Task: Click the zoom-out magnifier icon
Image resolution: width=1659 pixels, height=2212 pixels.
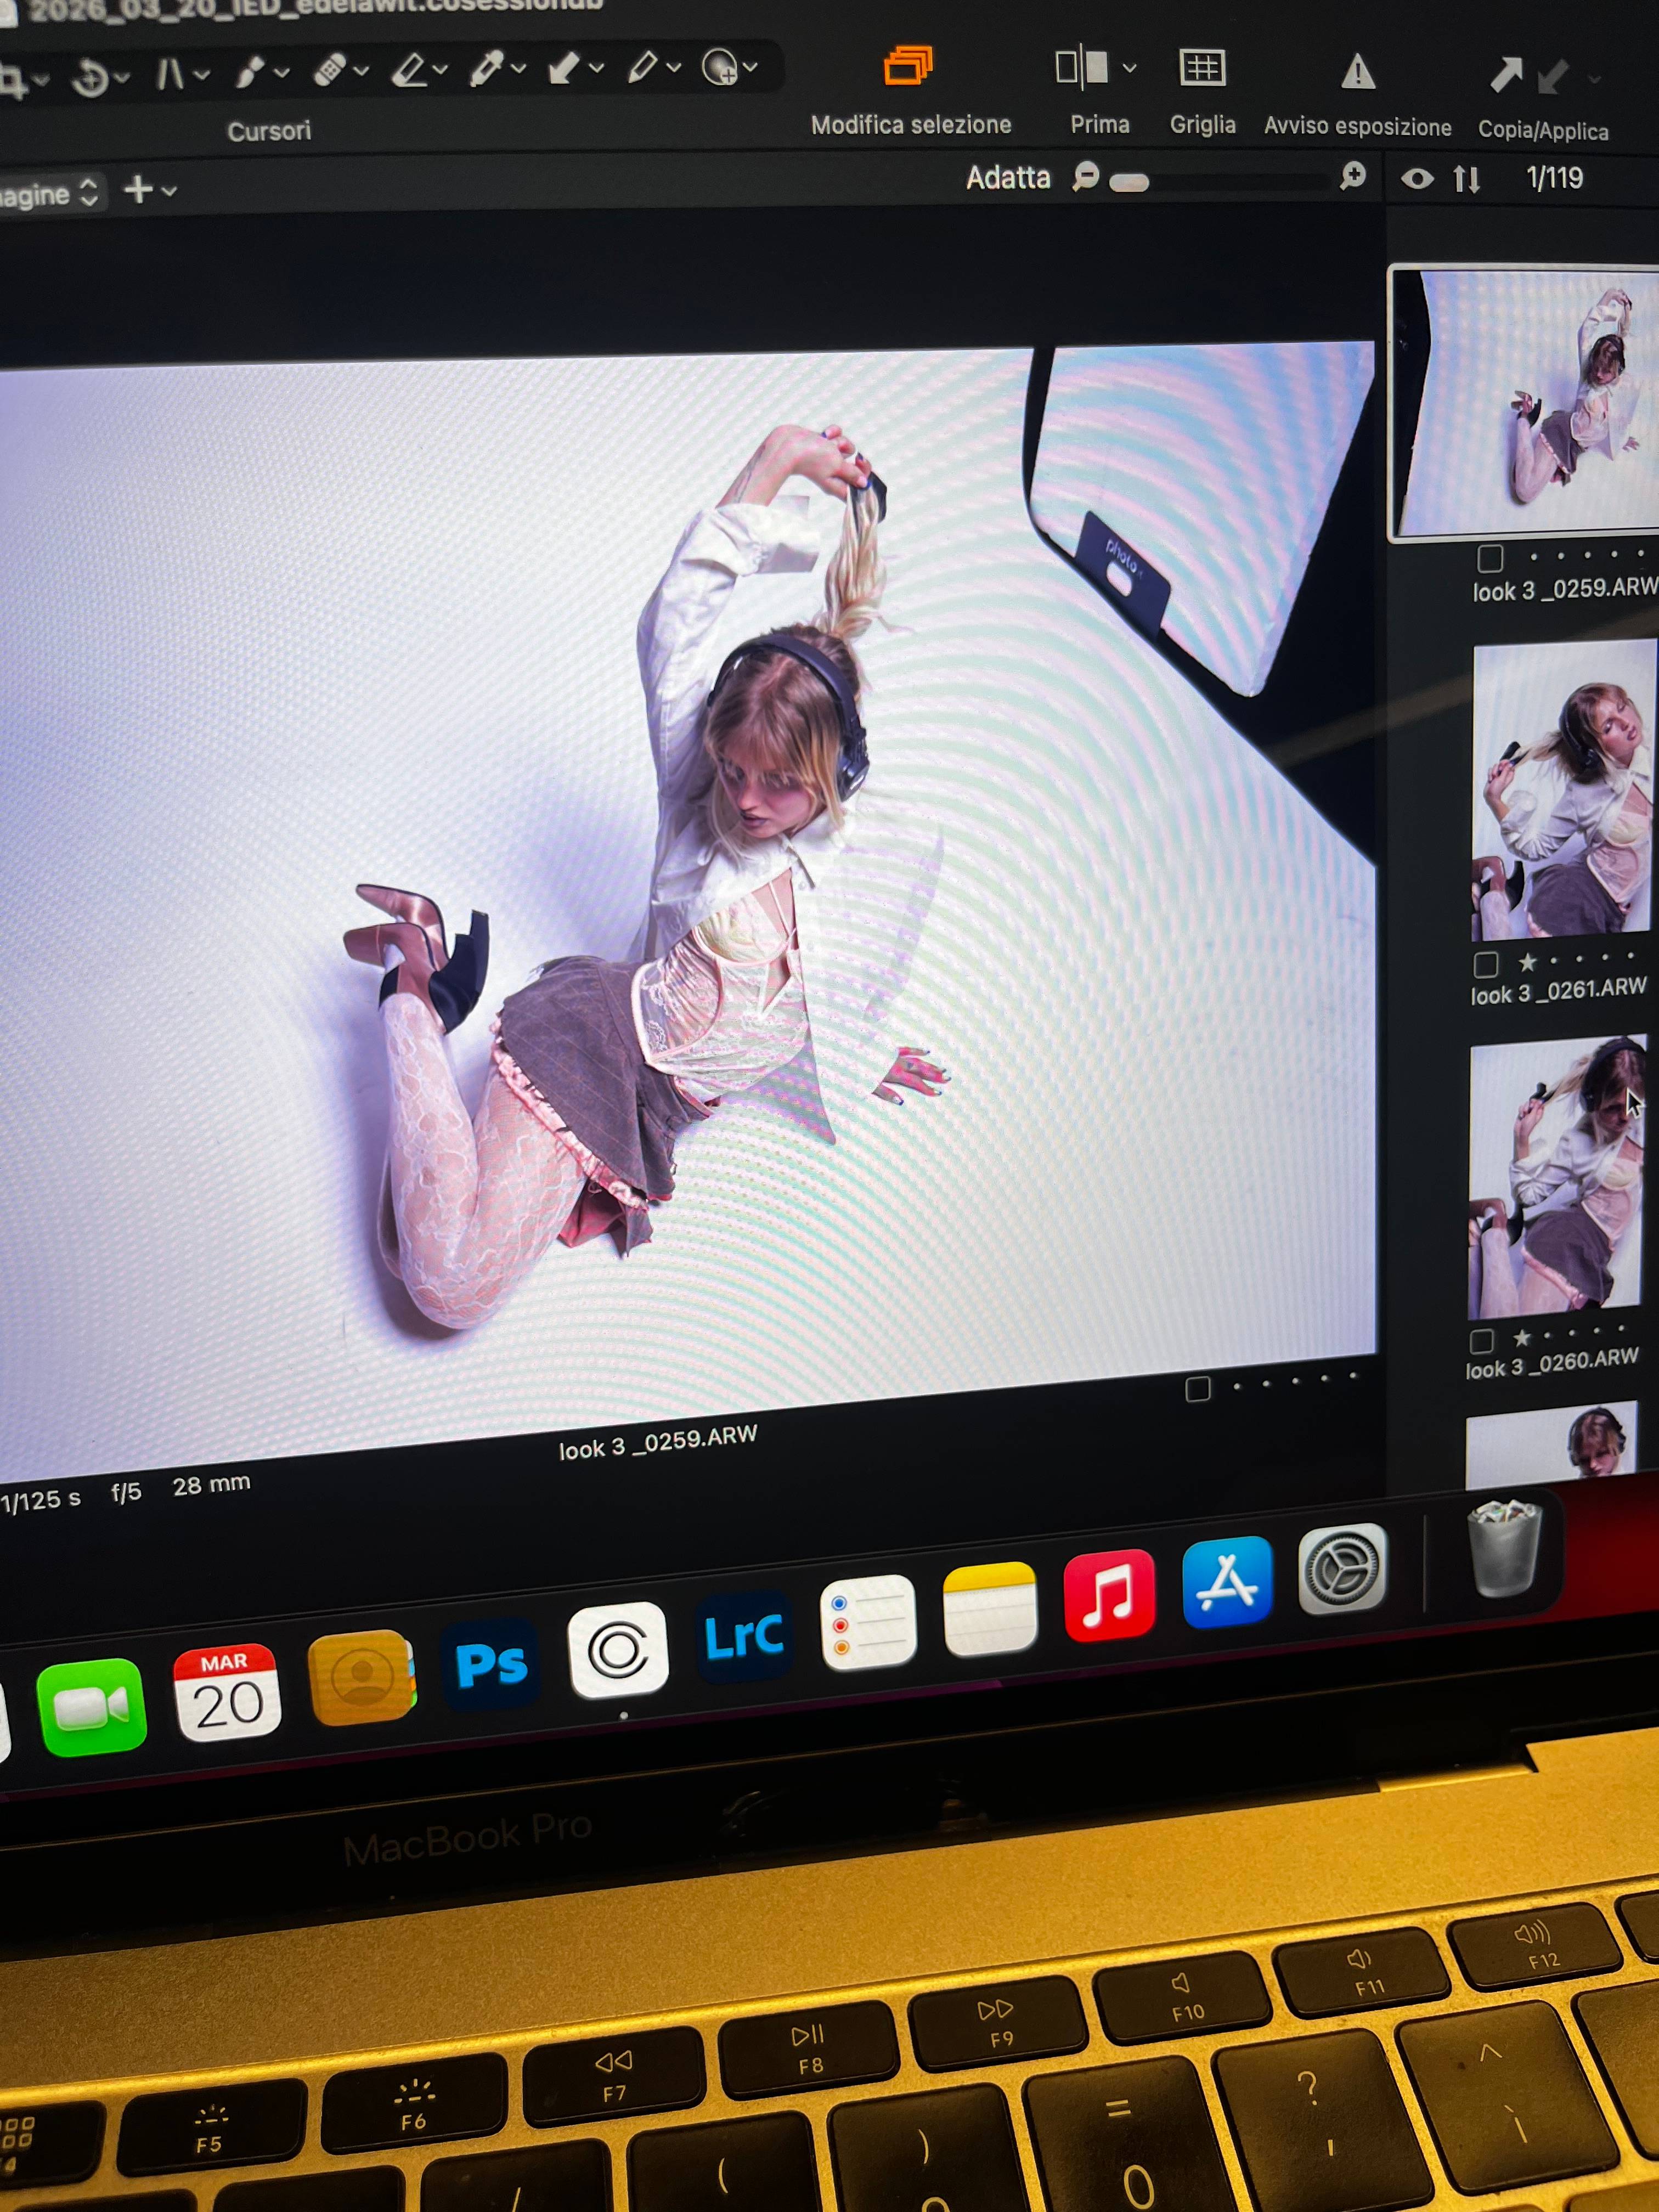Action: coord(1085,177)
